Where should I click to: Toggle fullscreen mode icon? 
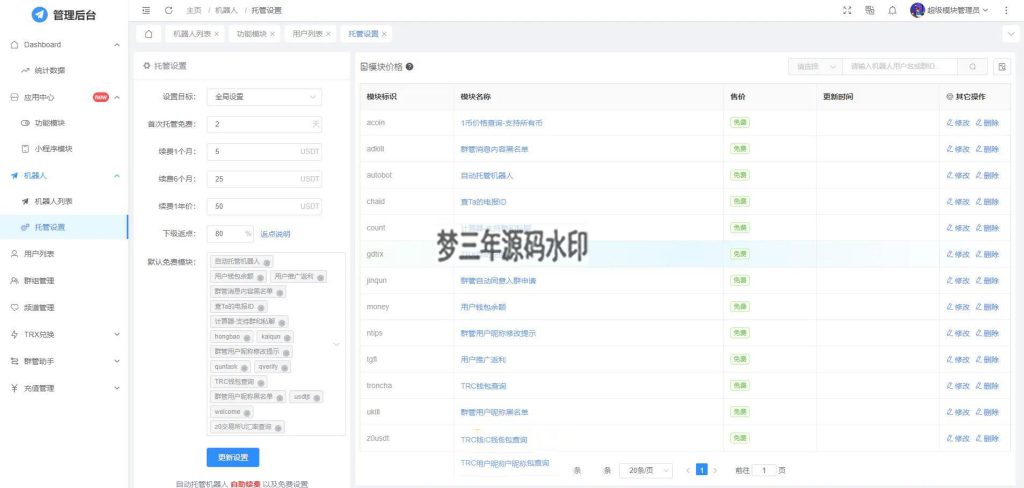(848, 10)
